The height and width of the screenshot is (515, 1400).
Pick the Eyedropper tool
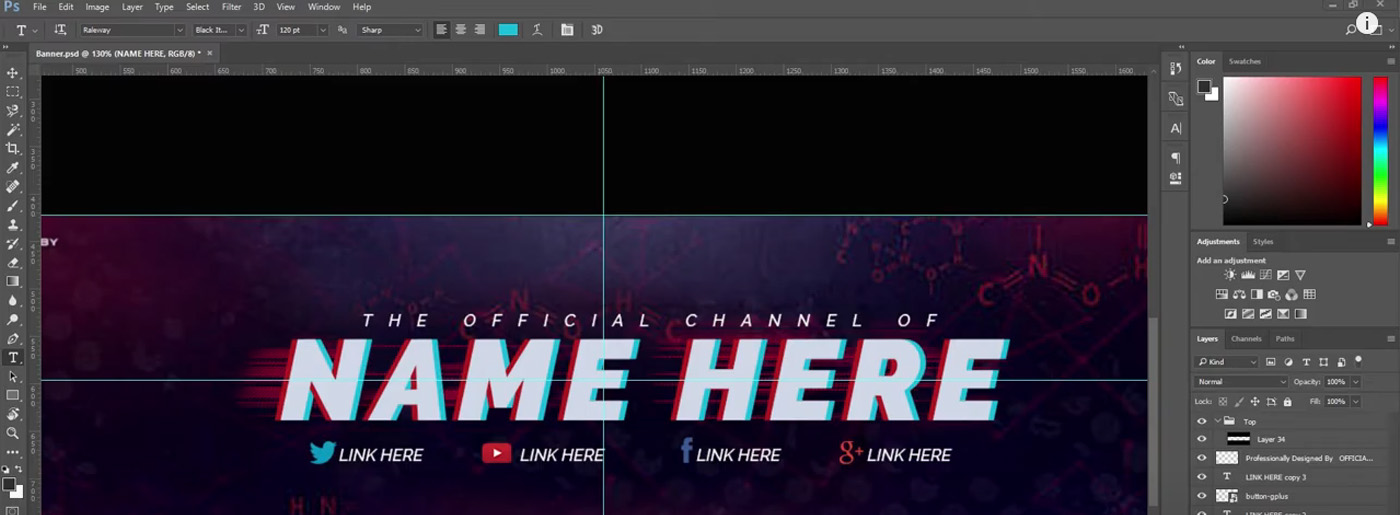pyautogui.click(x=13, y=168)
